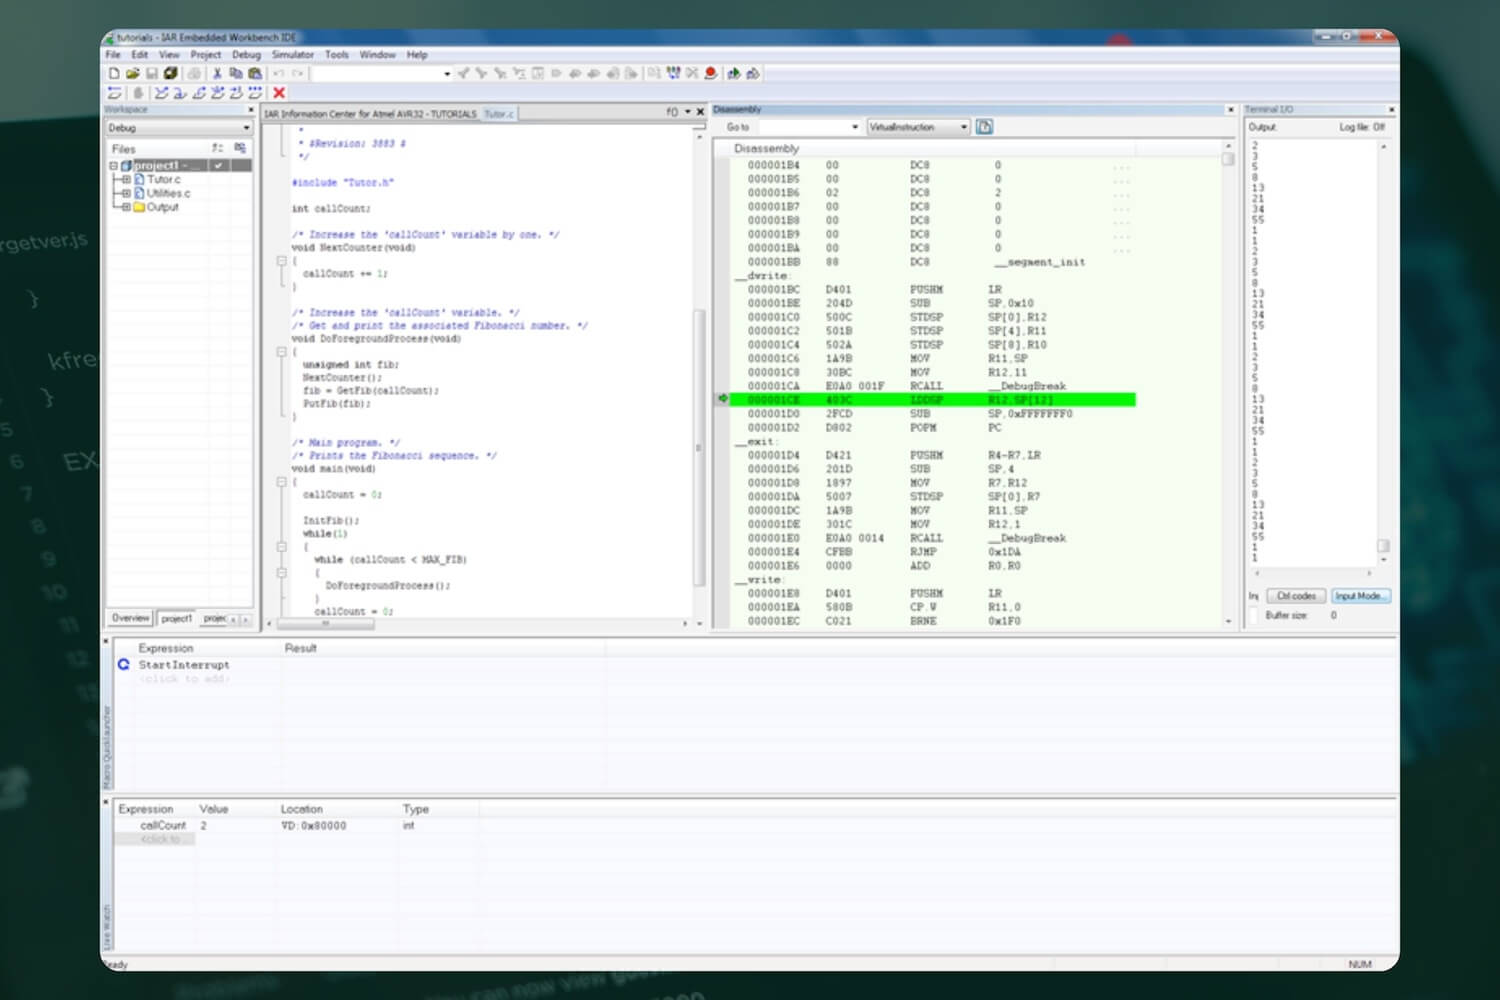Close the Terminal I/O panel
Image resolution: width=1500 pixels, height=1000 pixels.
tap(1390, 110)
